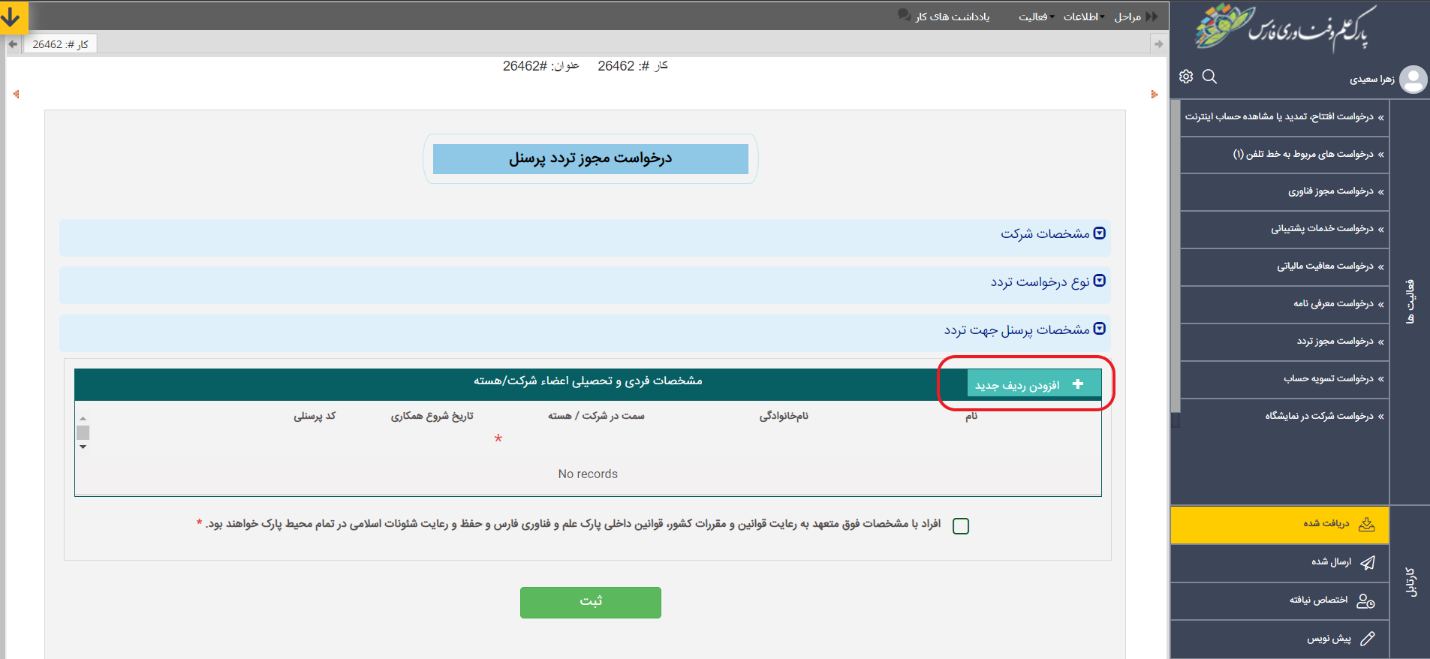1430x659 pixels.
Task: Open the دریافت شده inbox tray icon
Action: (x=1368, y=524)
